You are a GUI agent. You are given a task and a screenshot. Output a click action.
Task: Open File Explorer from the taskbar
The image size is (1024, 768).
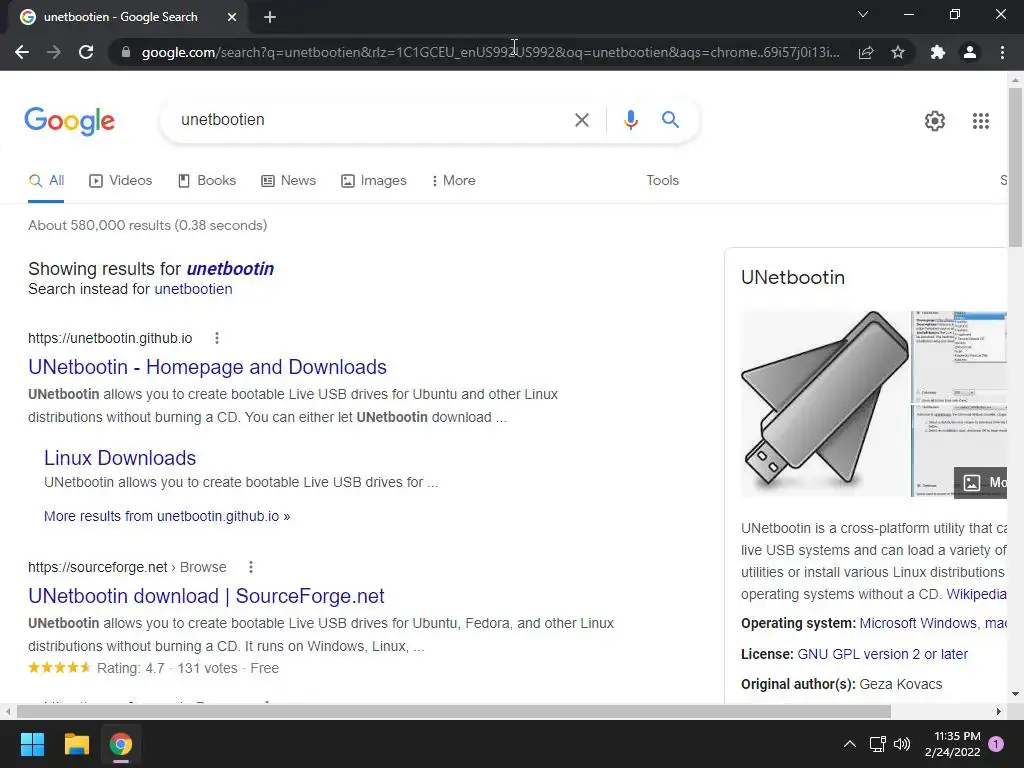pyautogui.click(x=76, y=744)
